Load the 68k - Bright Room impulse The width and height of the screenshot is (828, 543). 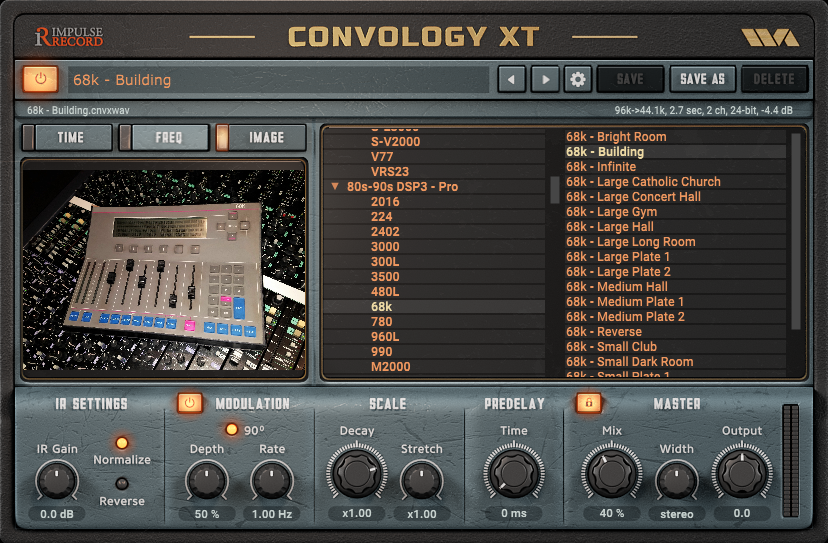[x=675, y=137]
